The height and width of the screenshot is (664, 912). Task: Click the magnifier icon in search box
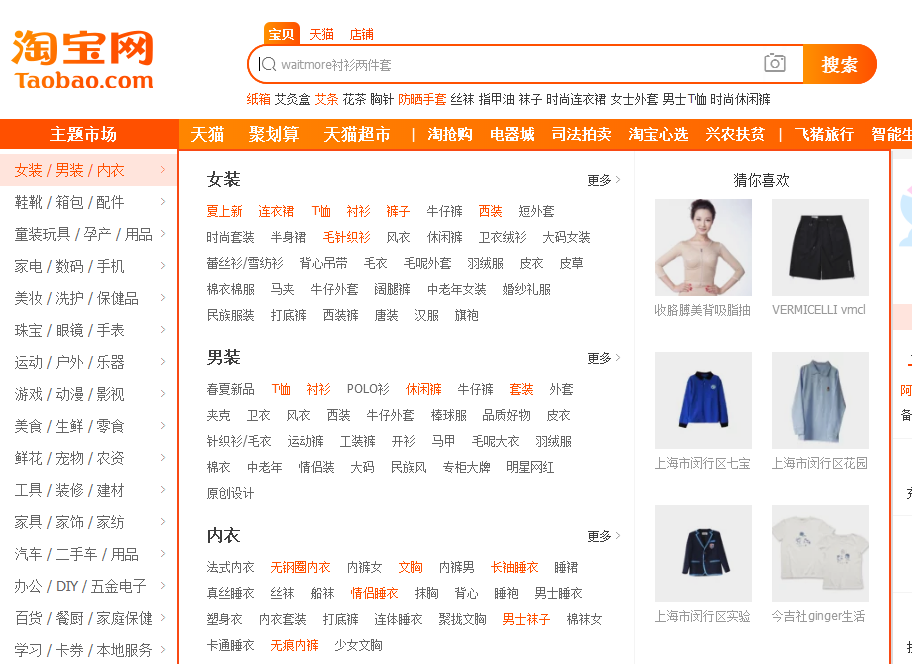267,64
